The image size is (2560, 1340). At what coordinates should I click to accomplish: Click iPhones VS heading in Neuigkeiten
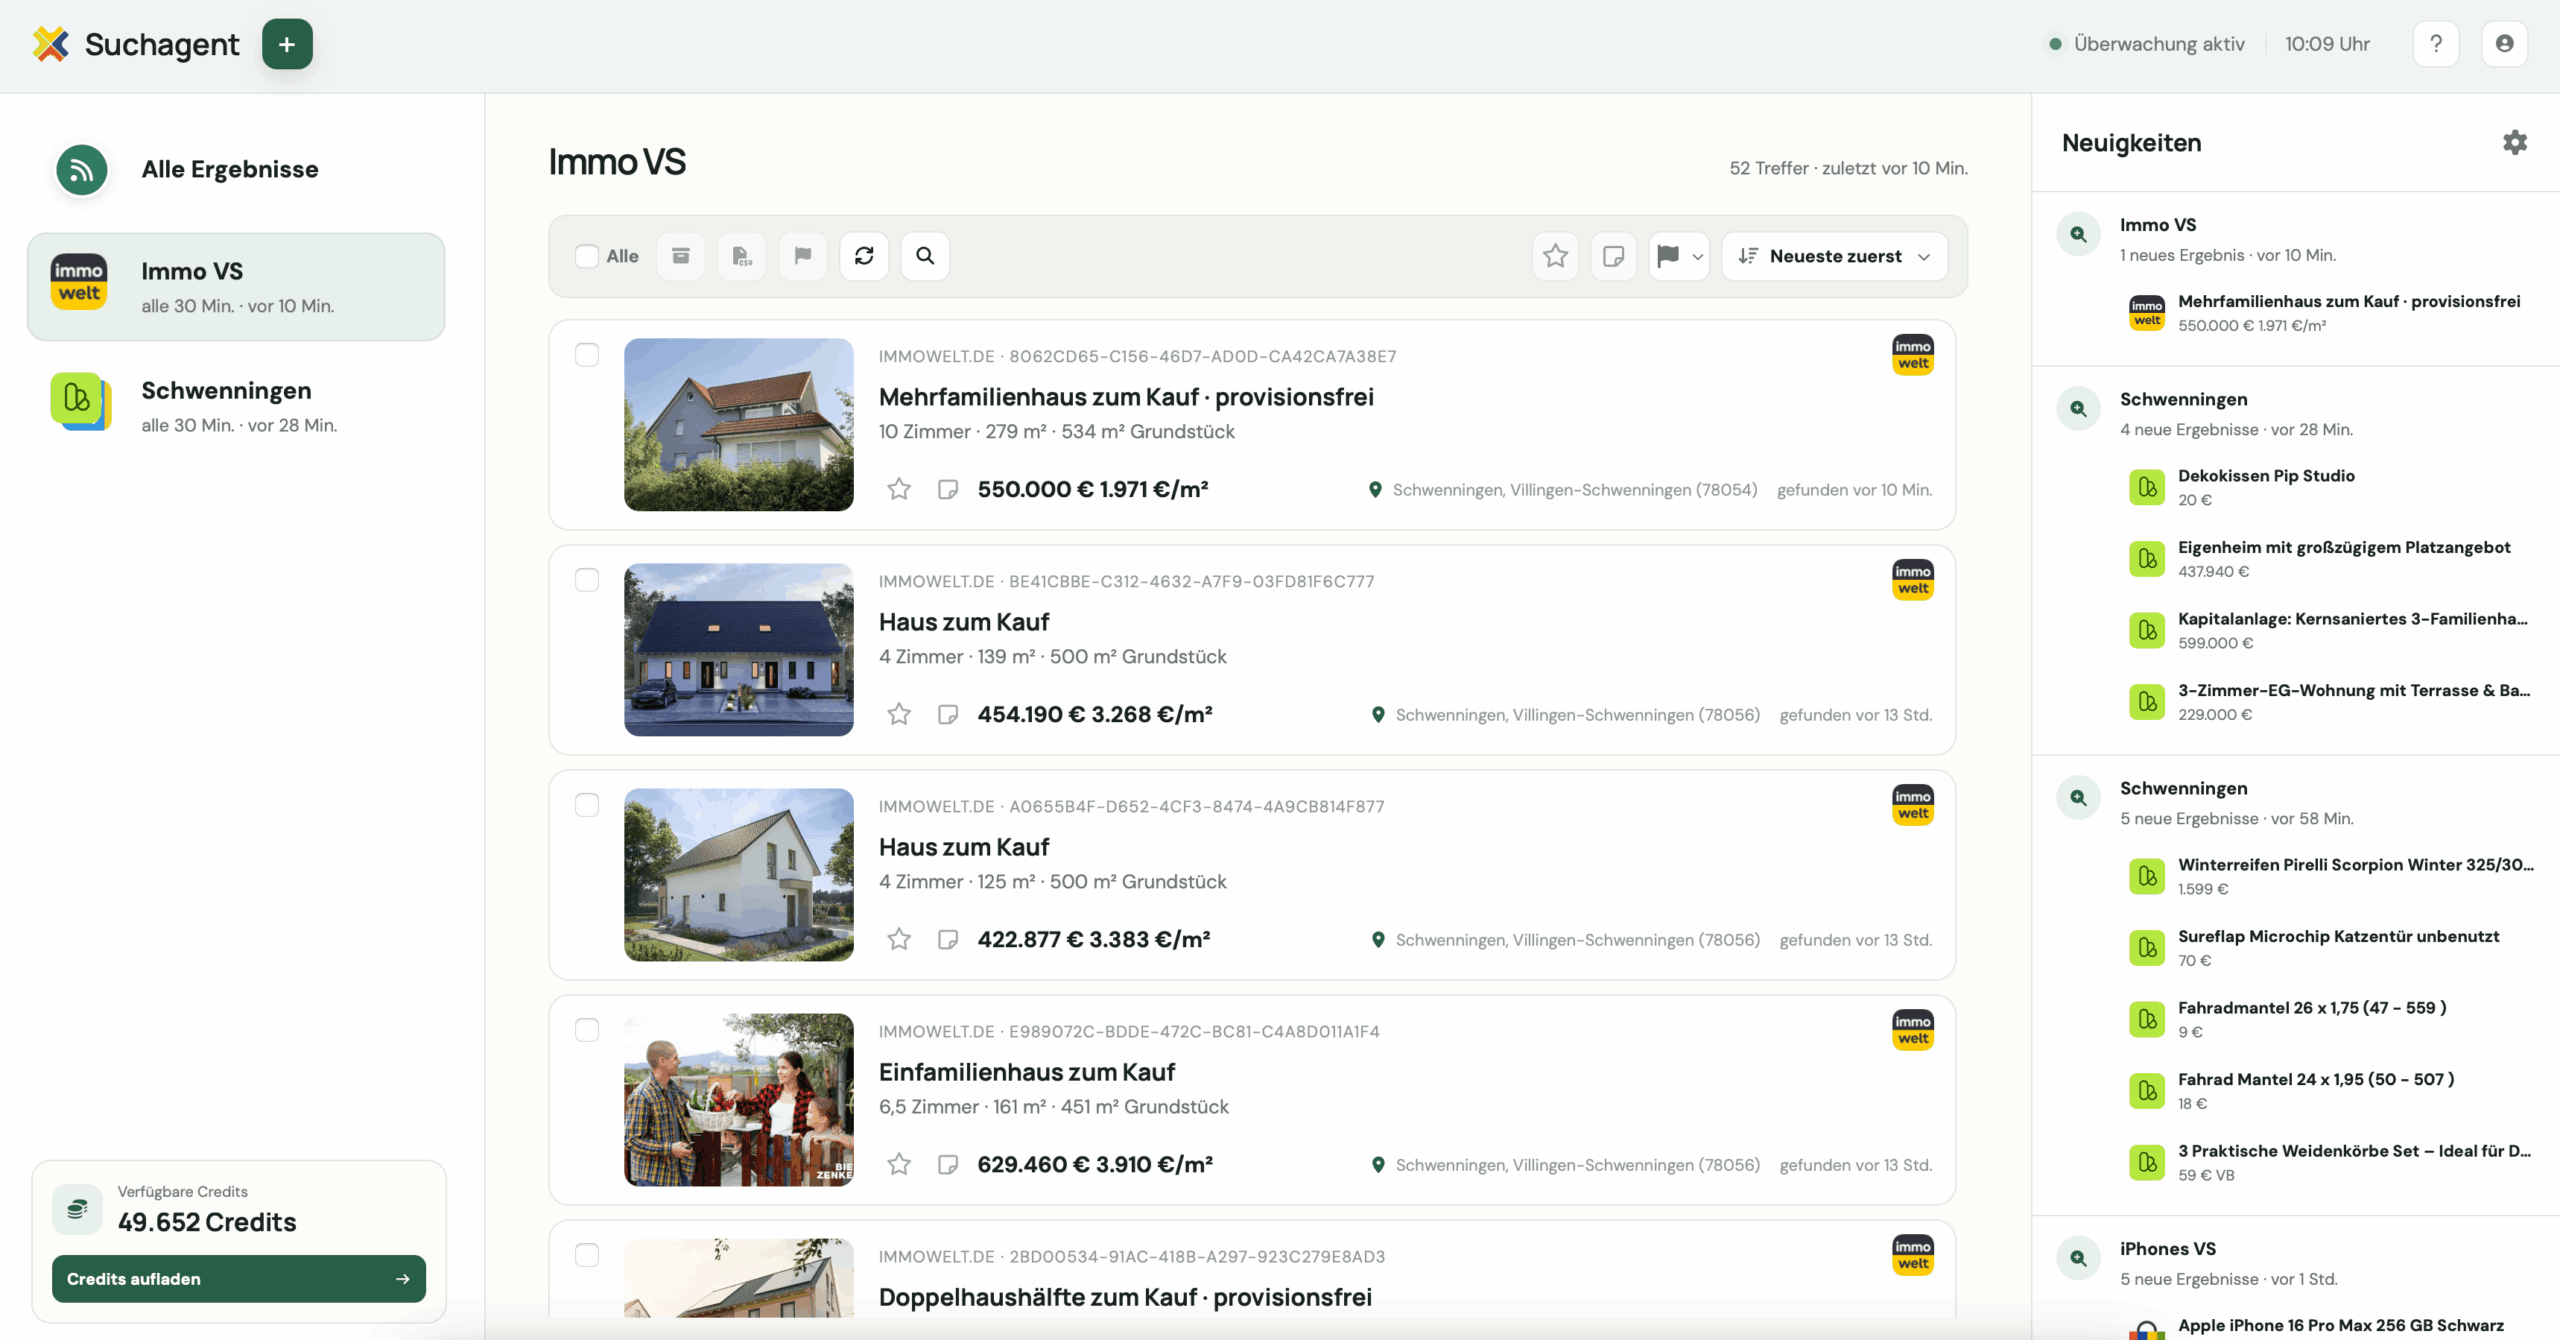[x=2168, y=1248]
